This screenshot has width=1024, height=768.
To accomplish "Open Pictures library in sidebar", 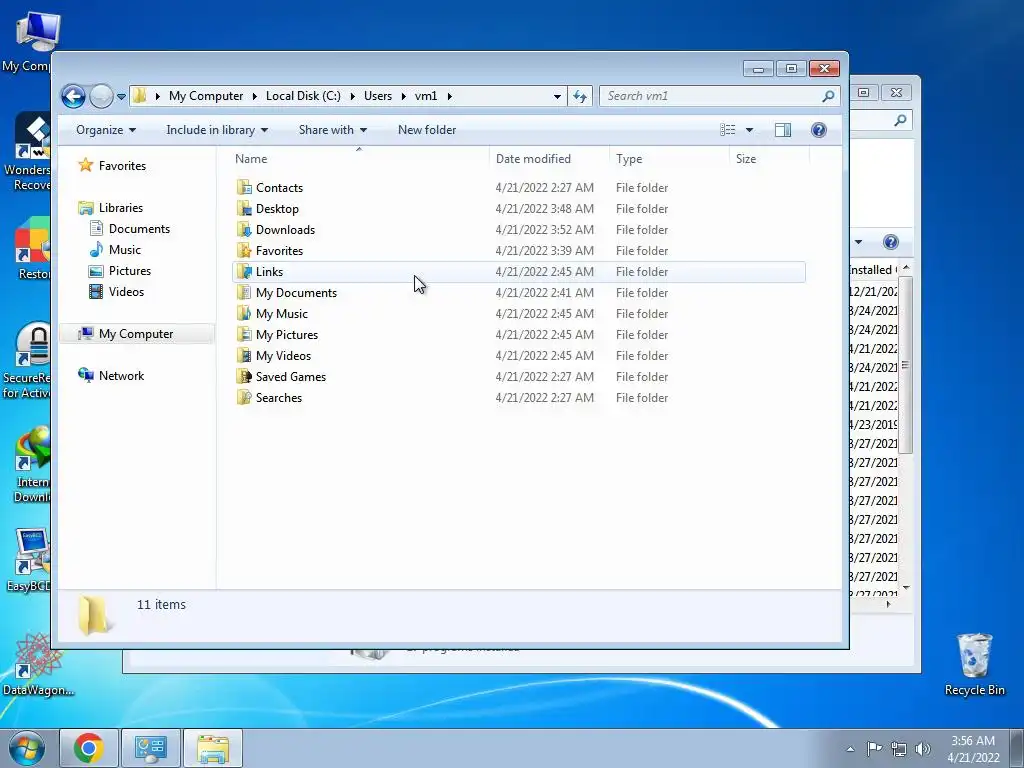I will tap(120, 270).
